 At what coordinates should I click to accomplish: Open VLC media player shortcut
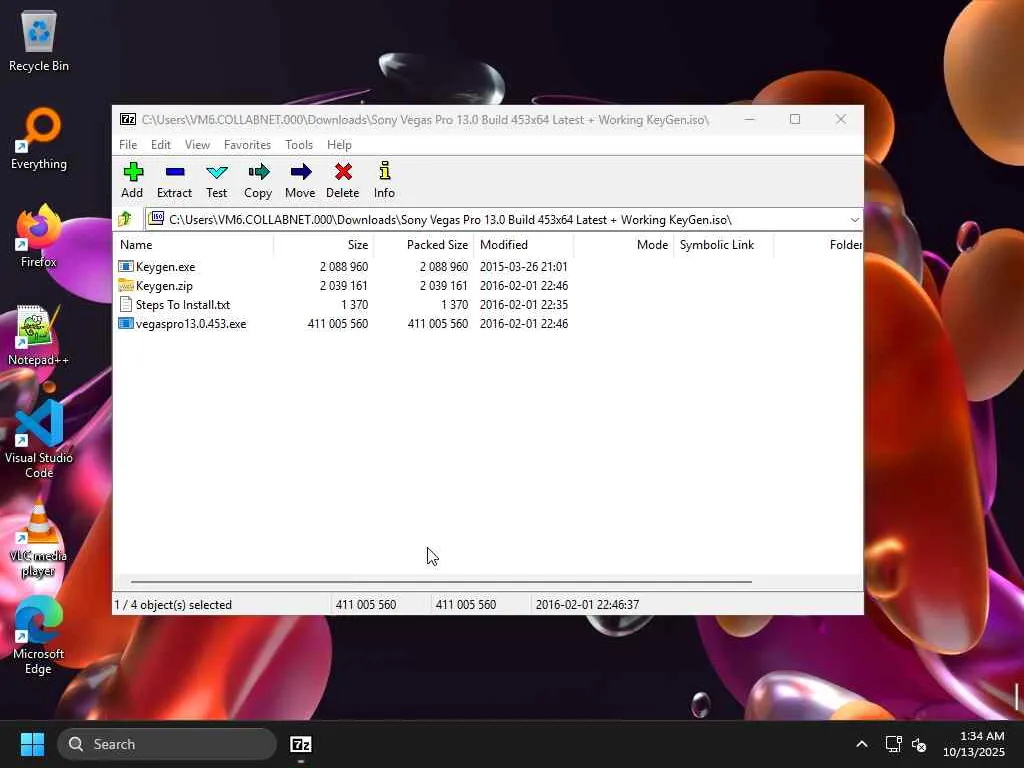point(39,537)
